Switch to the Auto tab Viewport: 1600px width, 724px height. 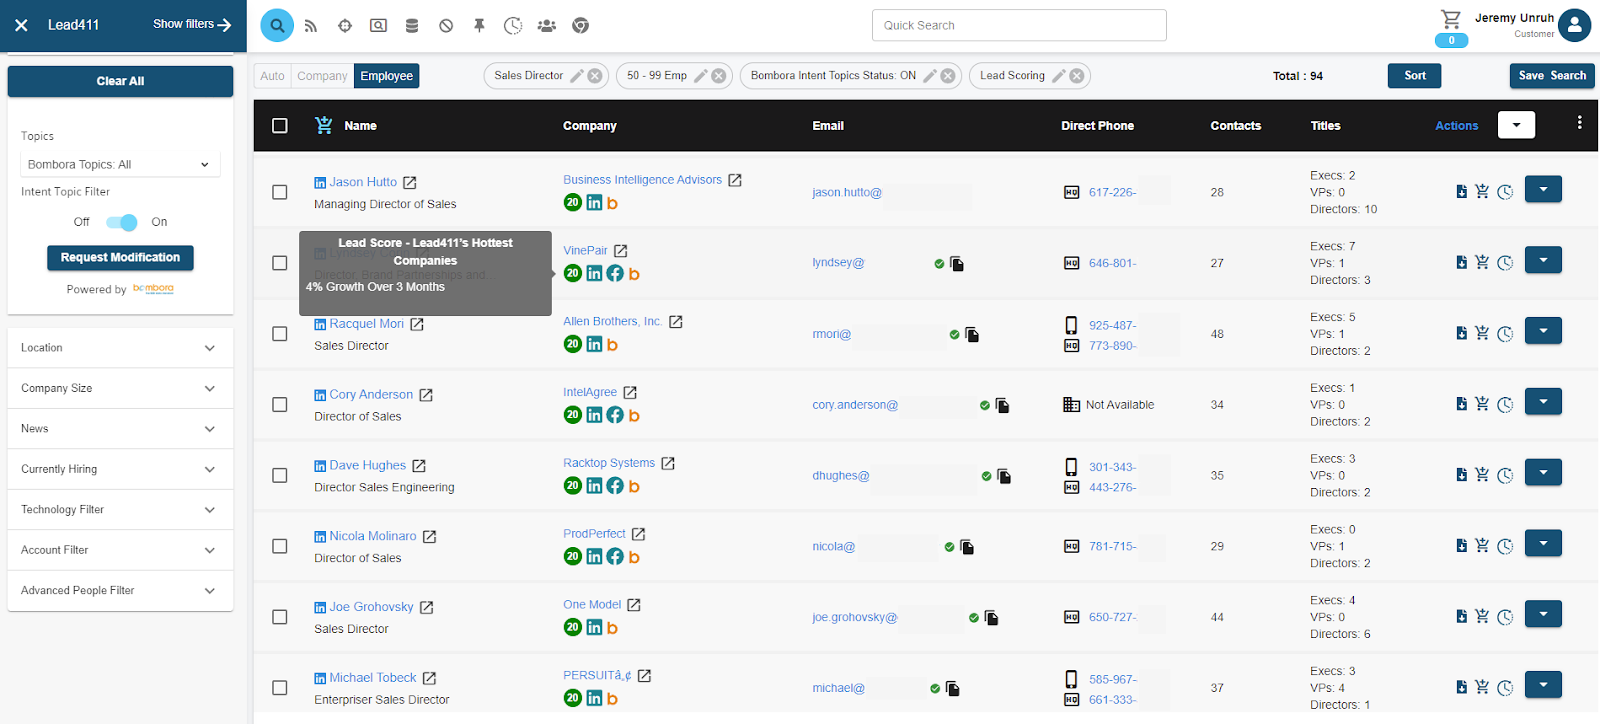[272, 76]
